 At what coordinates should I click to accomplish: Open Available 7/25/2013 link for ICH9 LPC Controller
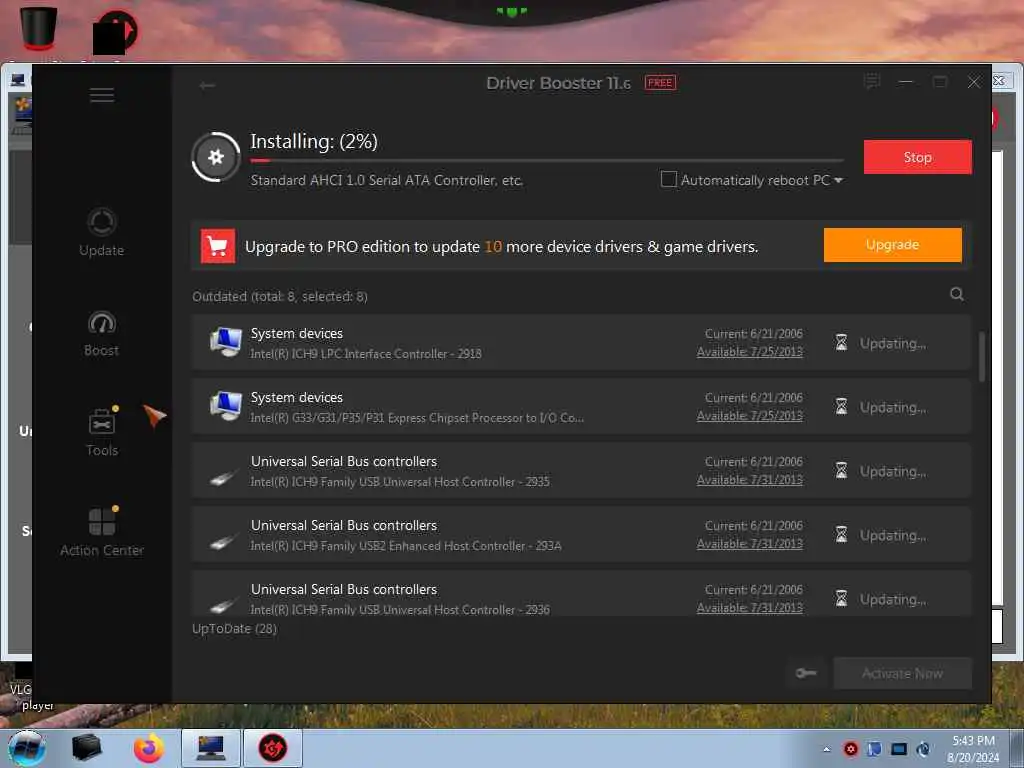pos(750,352)
